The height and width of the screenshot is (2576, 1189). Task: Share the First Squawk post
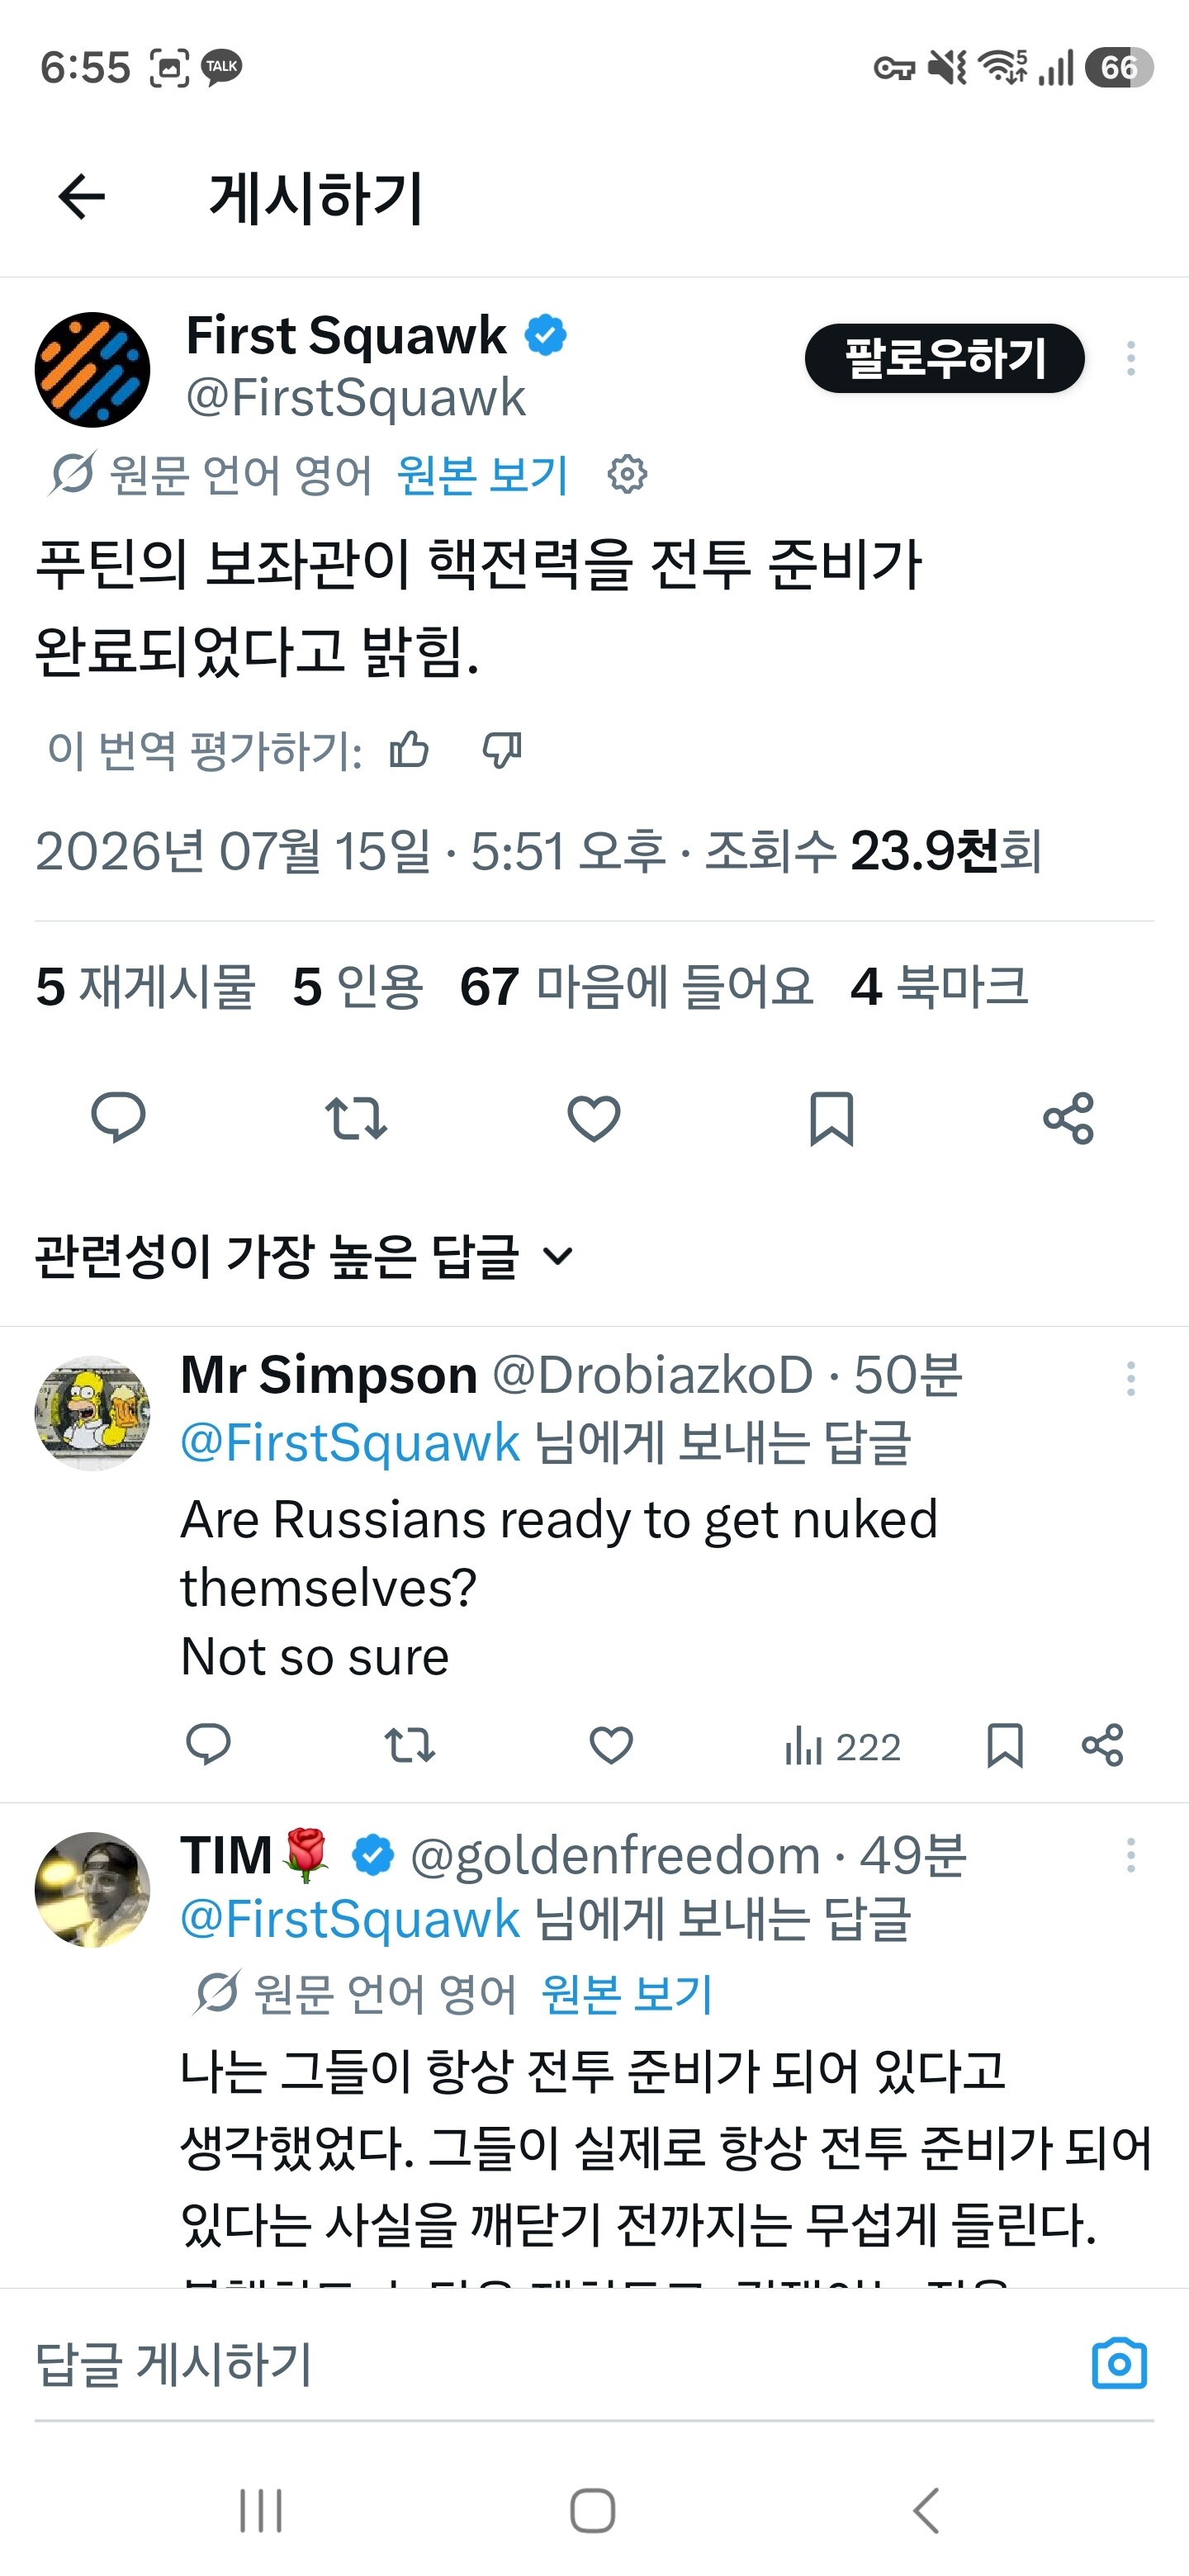point(1068,1118)
